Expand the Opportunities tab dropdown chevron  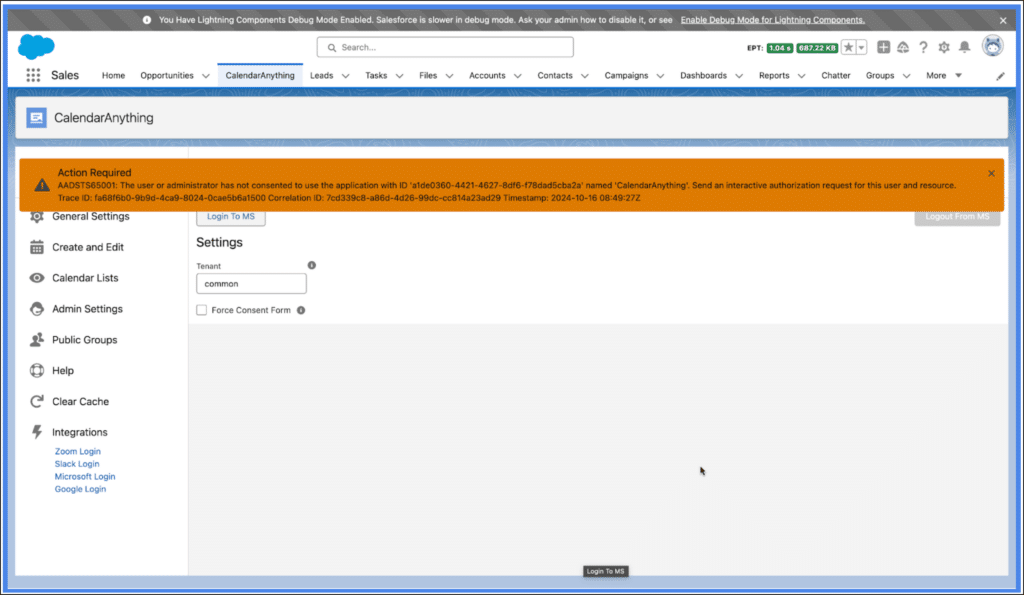point(205,76)
